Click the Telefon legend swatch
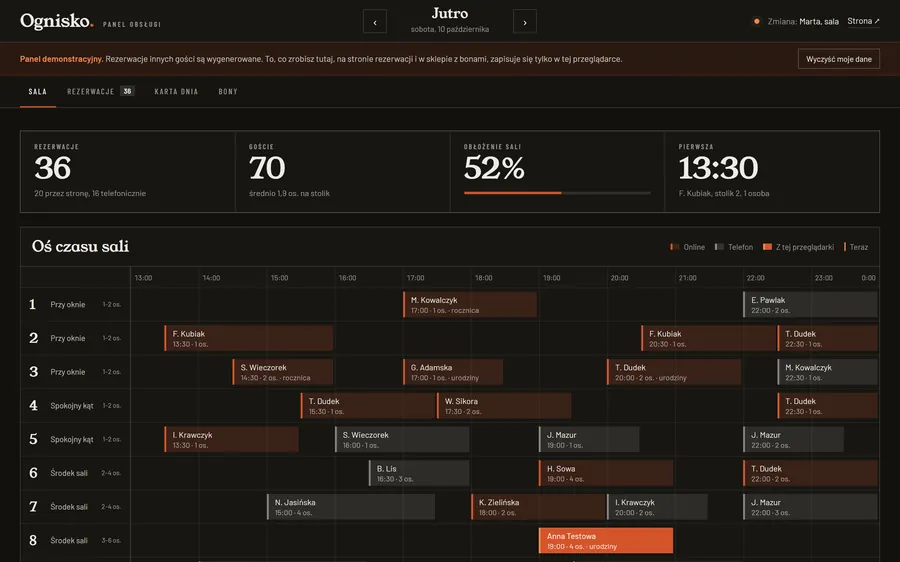This screenshot has width=900, height=562. (719, 247)
